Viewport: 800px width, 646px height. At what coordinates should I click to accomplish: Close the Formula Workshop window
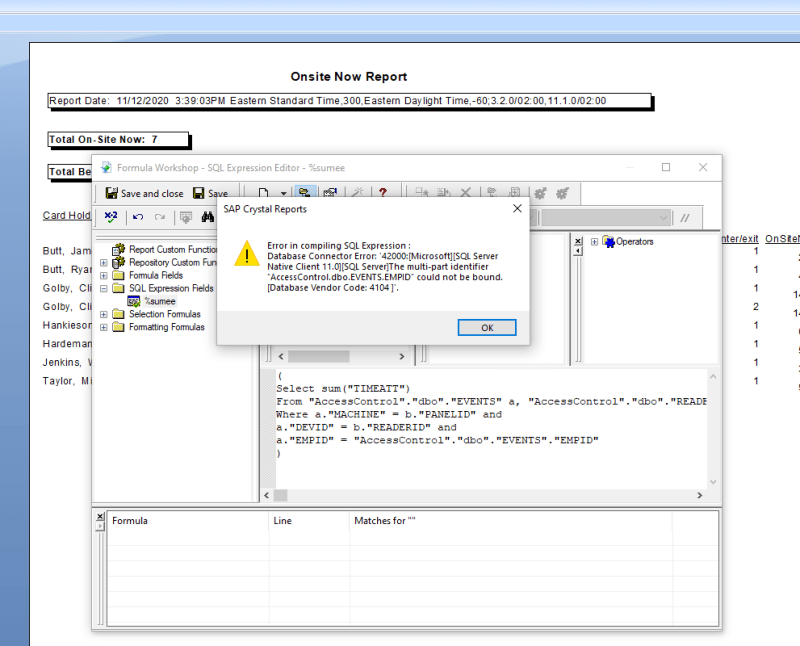click(x=703, y=167)
